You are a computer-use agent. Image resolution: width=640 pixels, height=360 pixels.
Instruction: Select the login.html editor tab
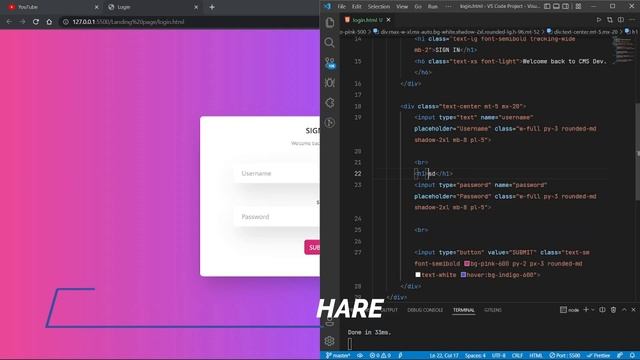pyautogui.click(x=367, y=20)
